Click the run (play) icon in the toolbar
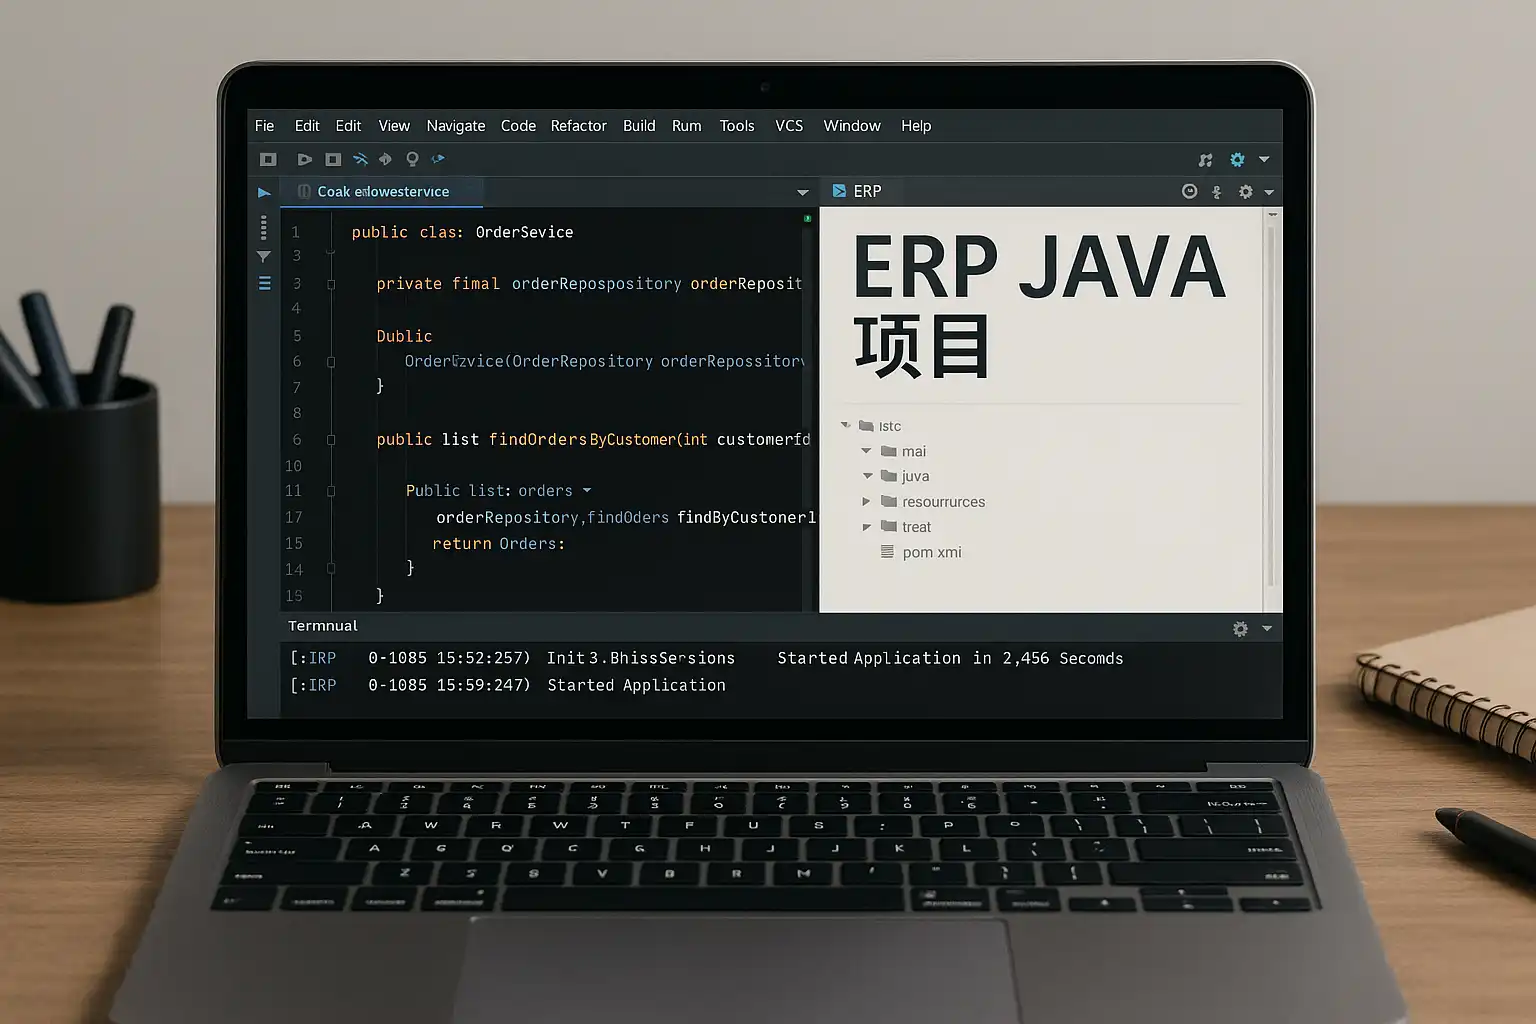This screenshot has width=1536, height=1024. tap(304, 159)
